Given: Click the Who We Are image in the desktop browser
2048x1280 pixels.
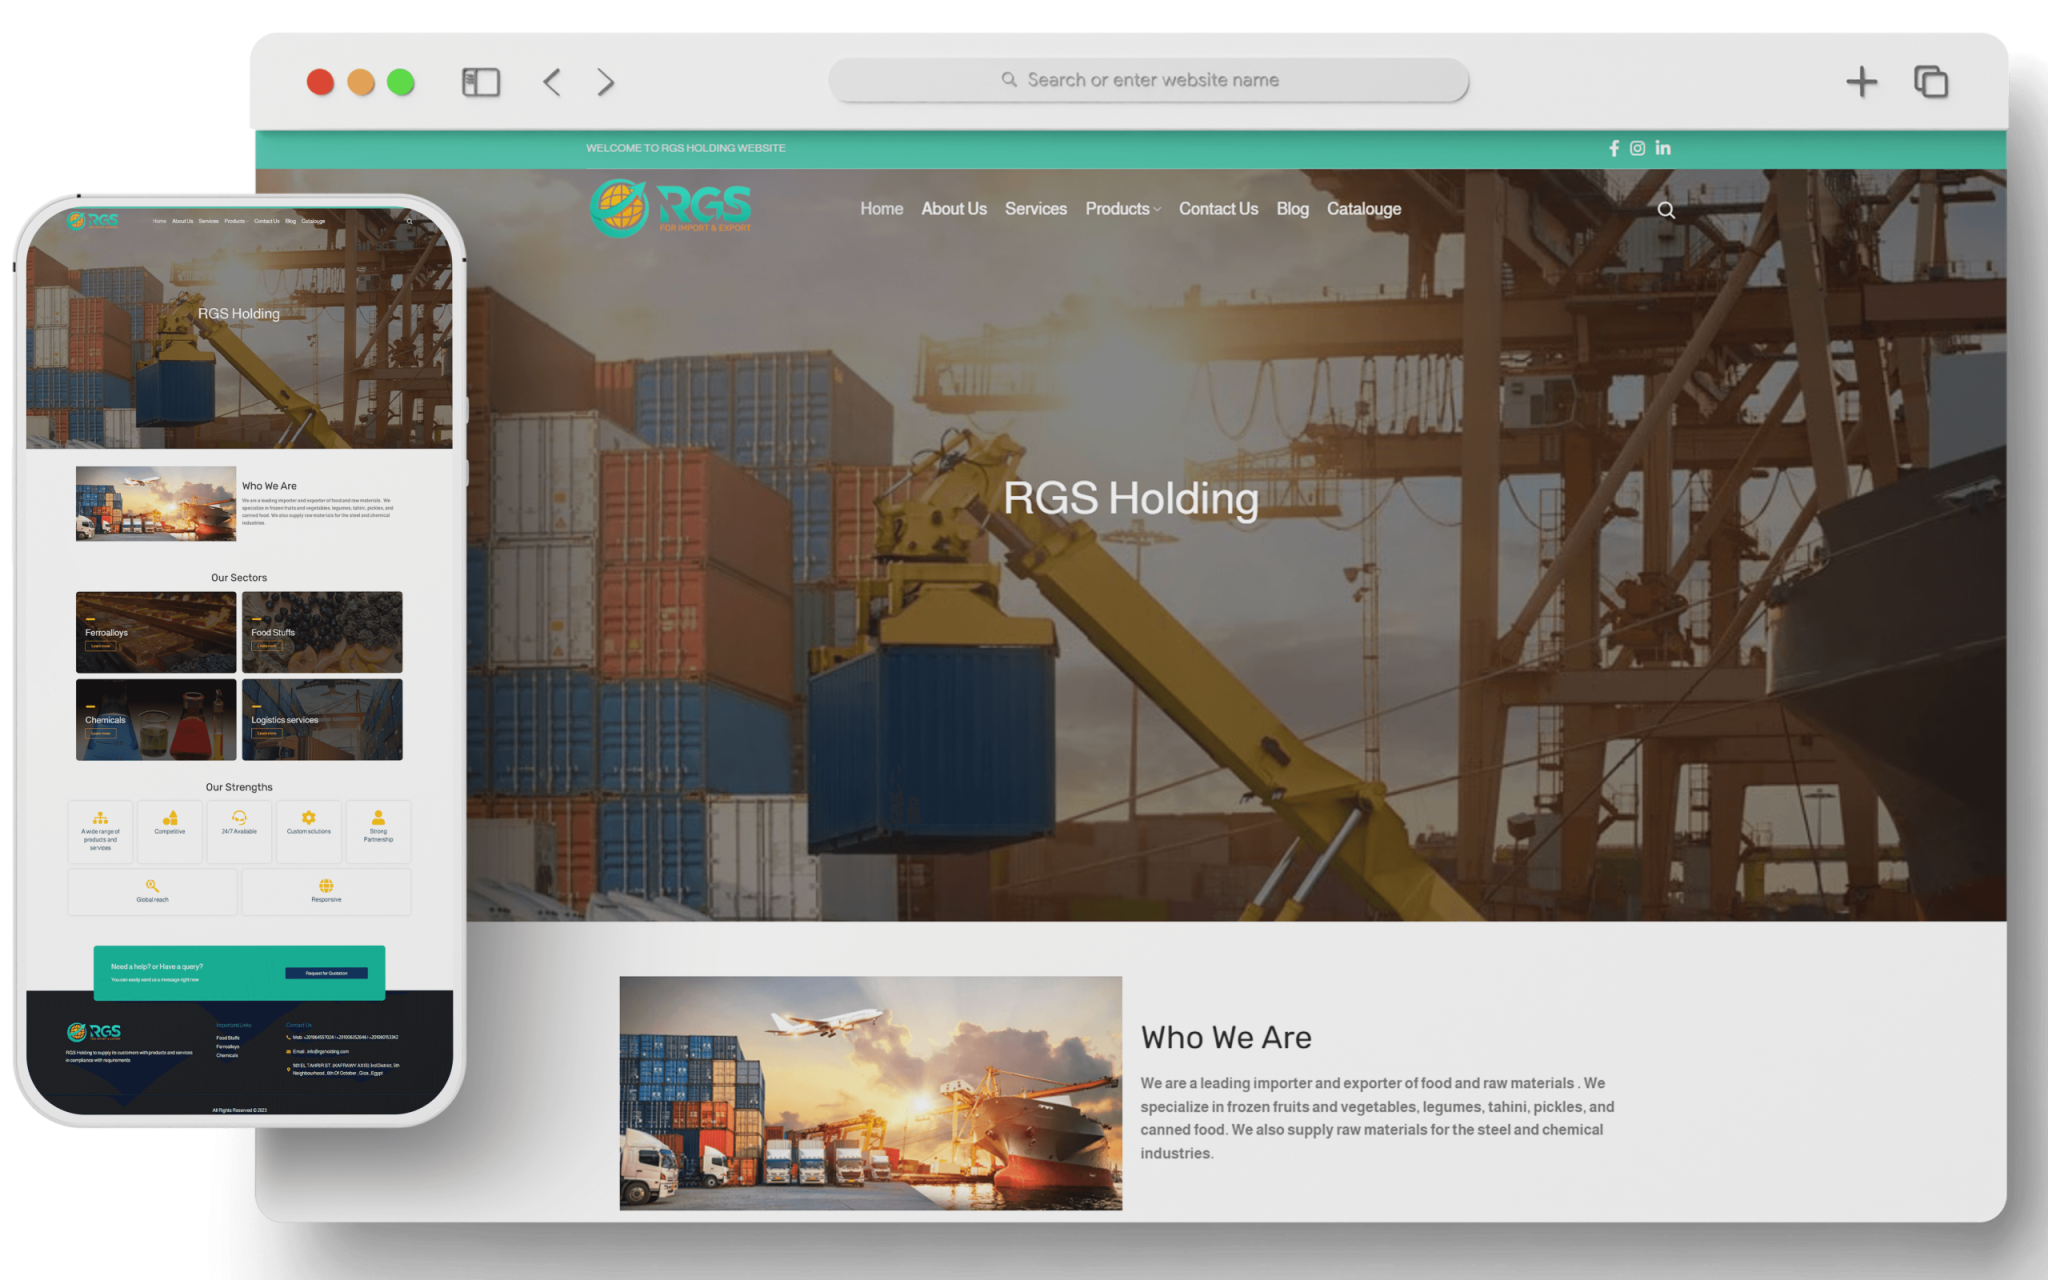Looking at the screenshot, I should point(870,1093).
